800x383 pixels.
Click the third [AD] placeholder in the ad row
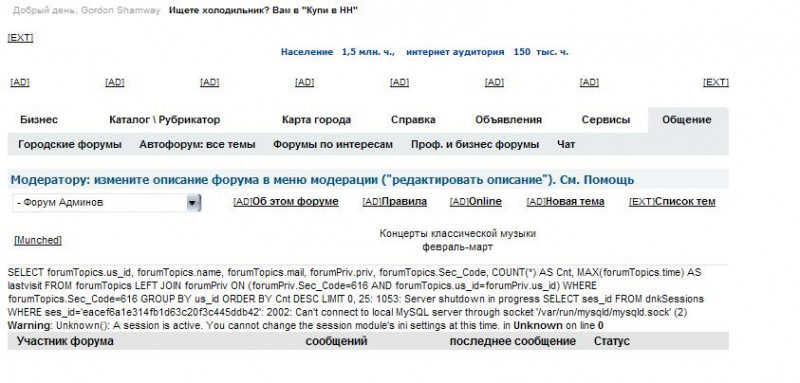tap(210, 82)
